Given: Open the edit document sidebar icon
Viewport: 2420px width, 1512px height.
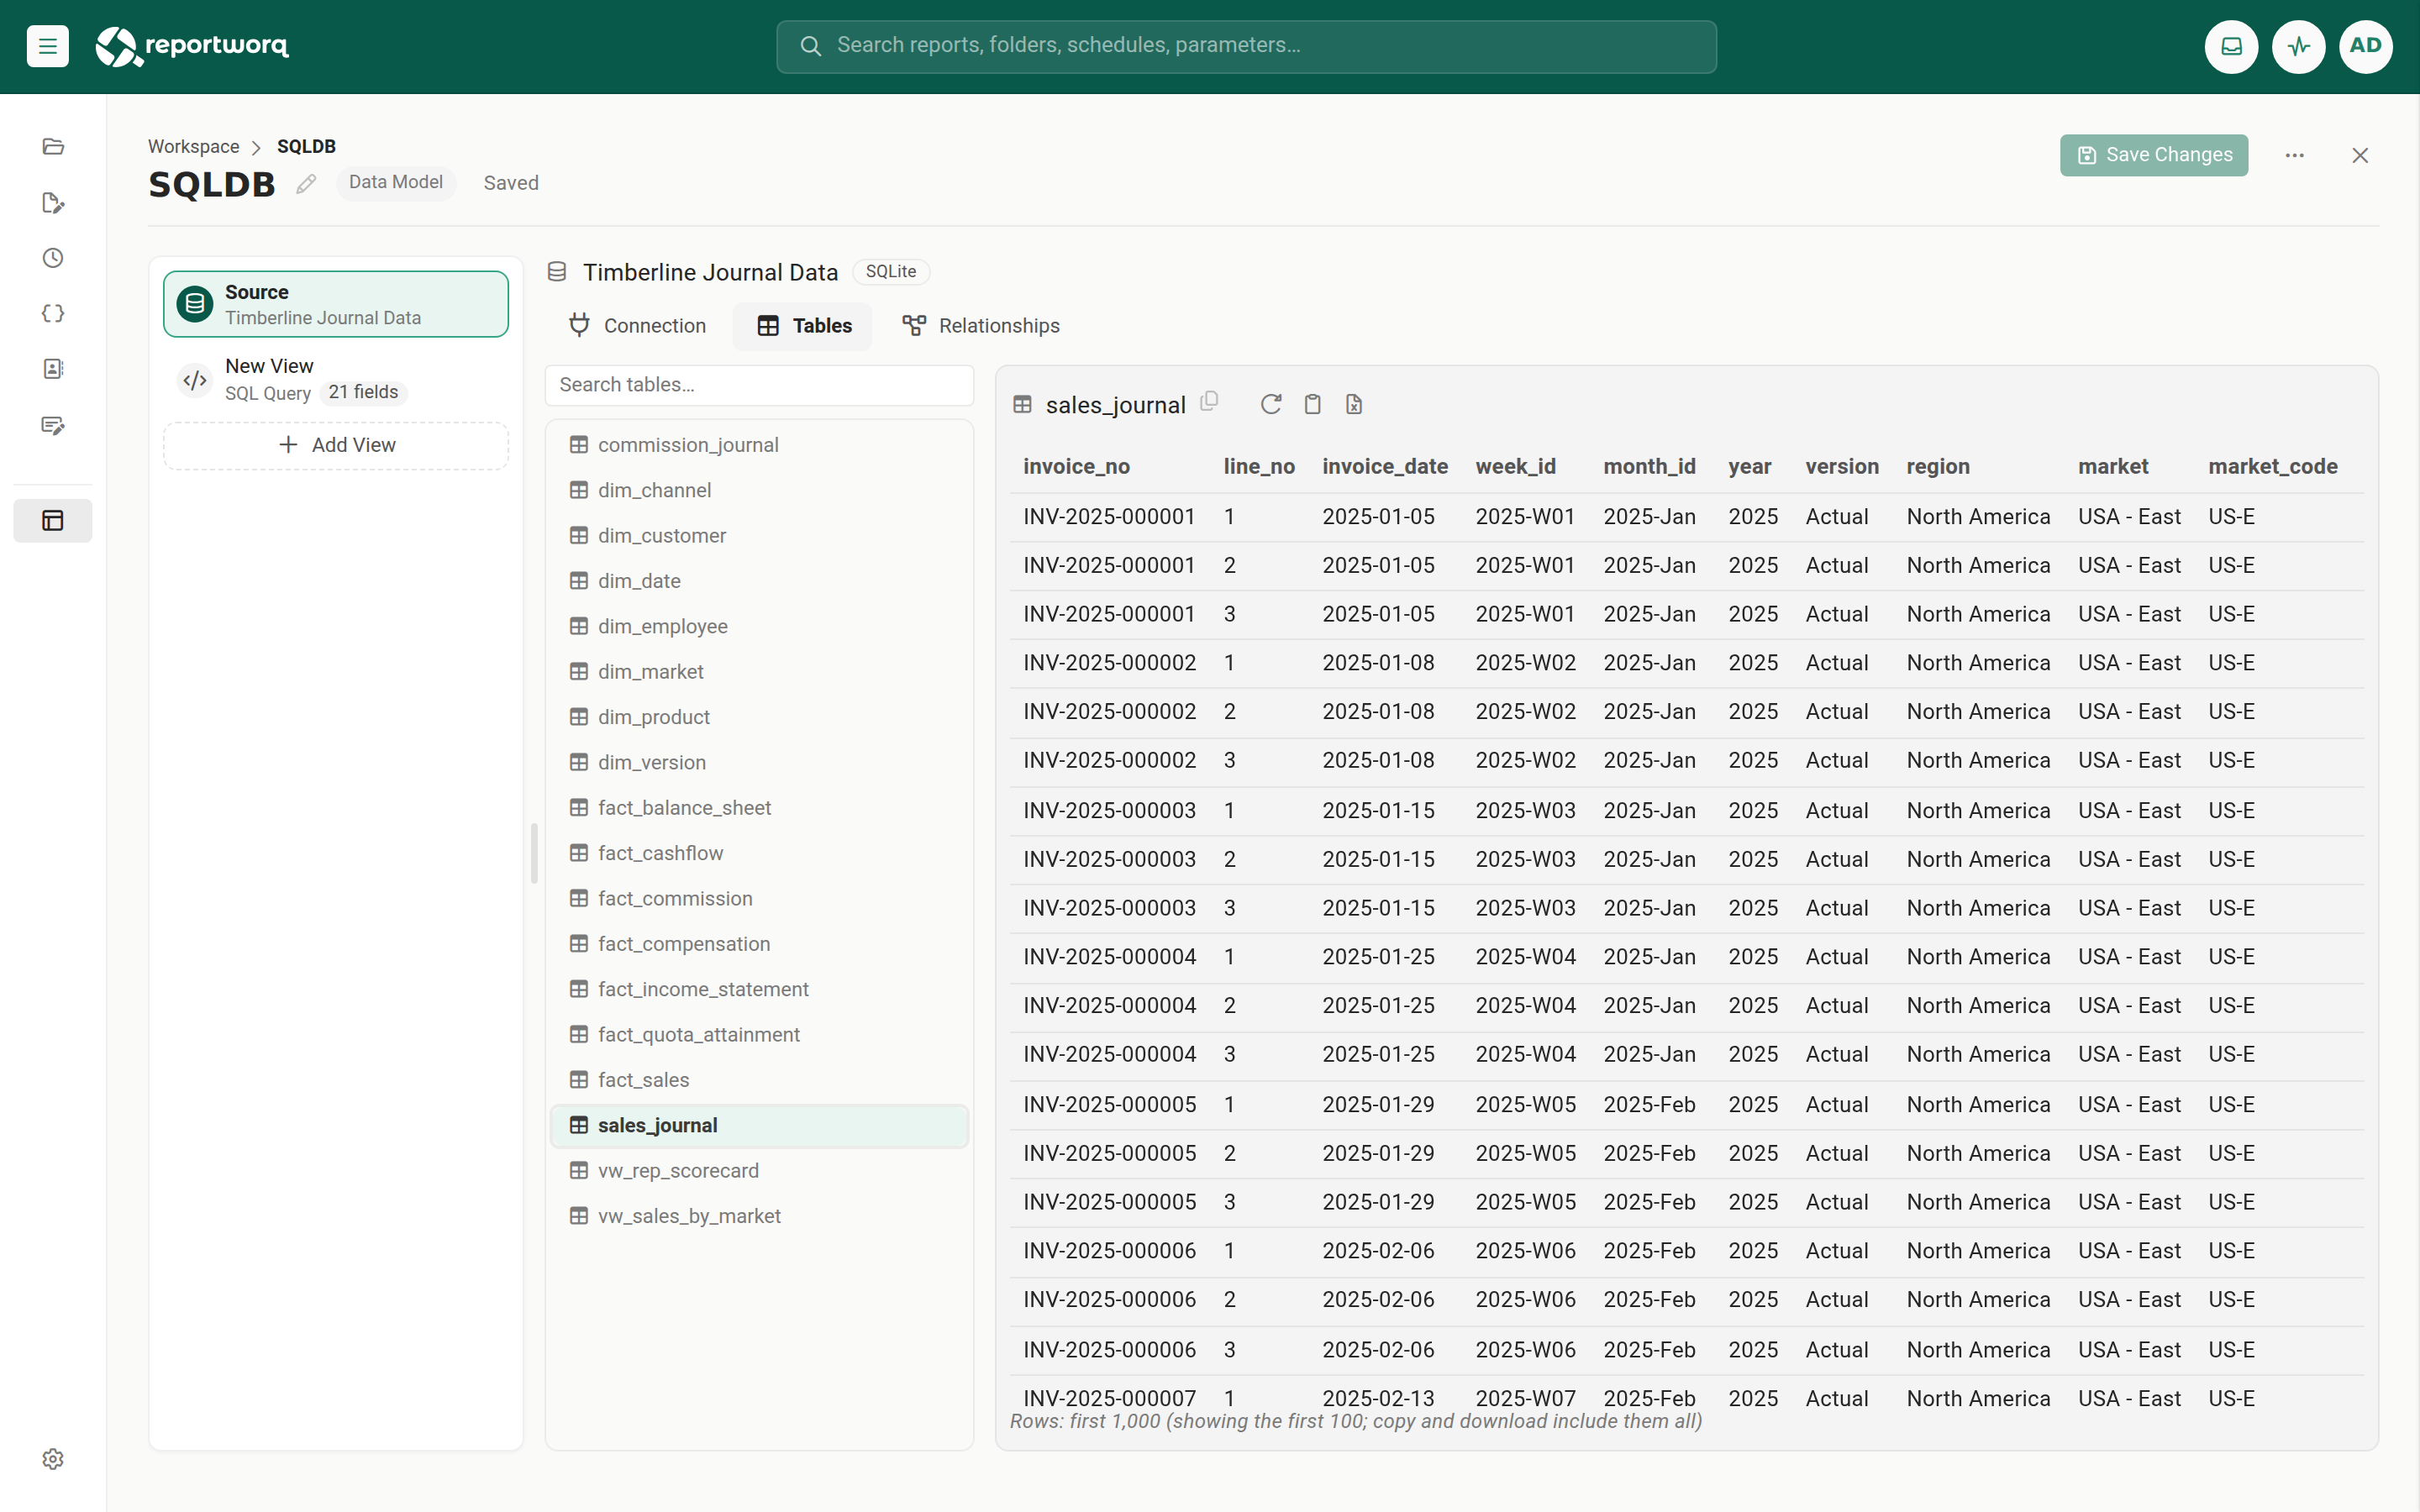Looking at the screenshot, I should [53, 203].
